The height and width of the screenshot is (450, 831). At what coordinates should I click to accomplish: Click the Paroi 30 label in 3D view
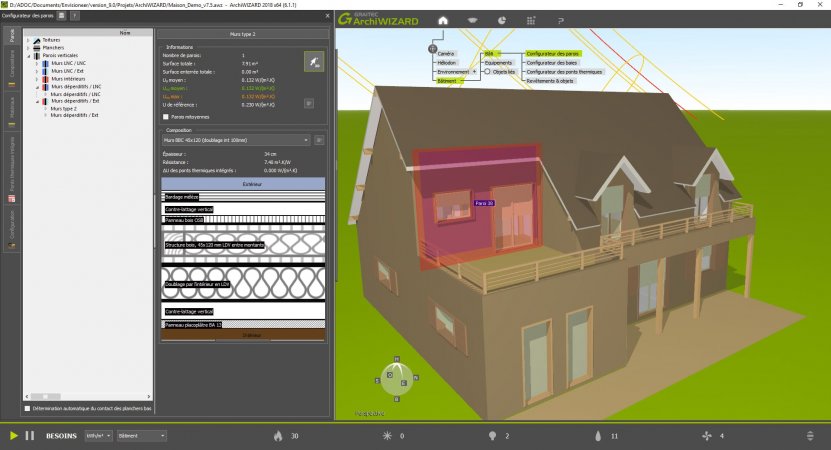[484, 203]
